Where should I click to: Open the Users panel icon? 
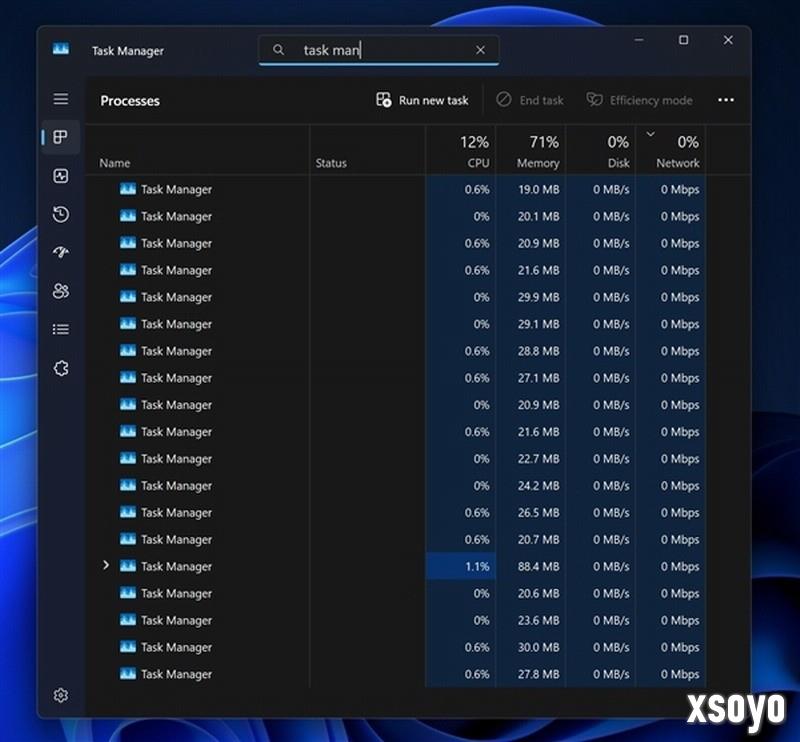60,290
